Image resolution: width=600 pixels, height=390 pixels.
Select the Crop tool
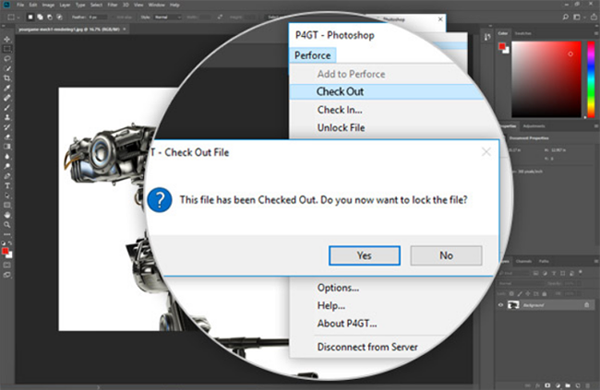click(x=7, y=78)
